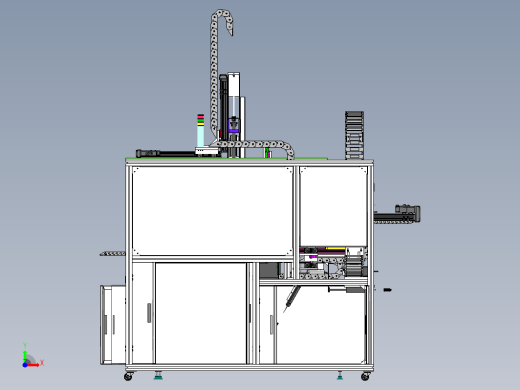520x390 pixels.
Task: Select the motor protruding from the right side
Action: 407,213
